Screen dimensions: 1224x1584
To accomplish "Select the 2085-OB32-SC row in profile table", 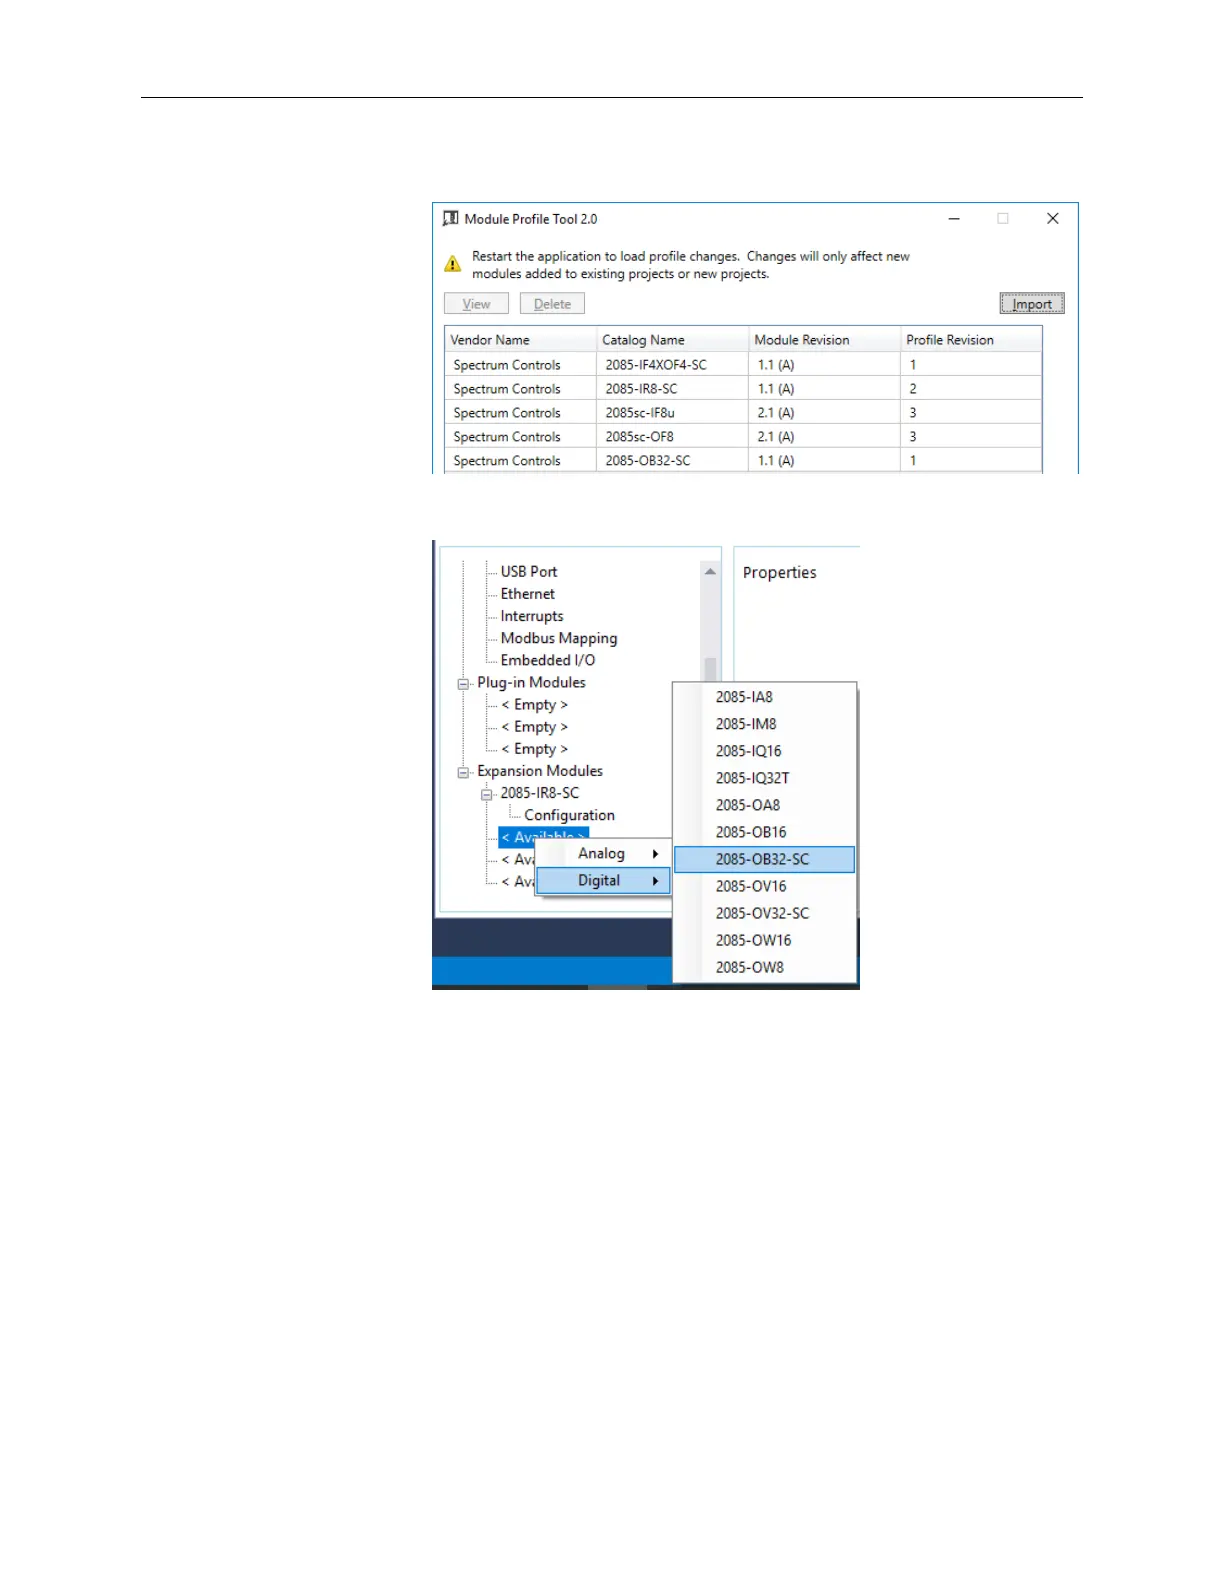I will coord(743,461).
